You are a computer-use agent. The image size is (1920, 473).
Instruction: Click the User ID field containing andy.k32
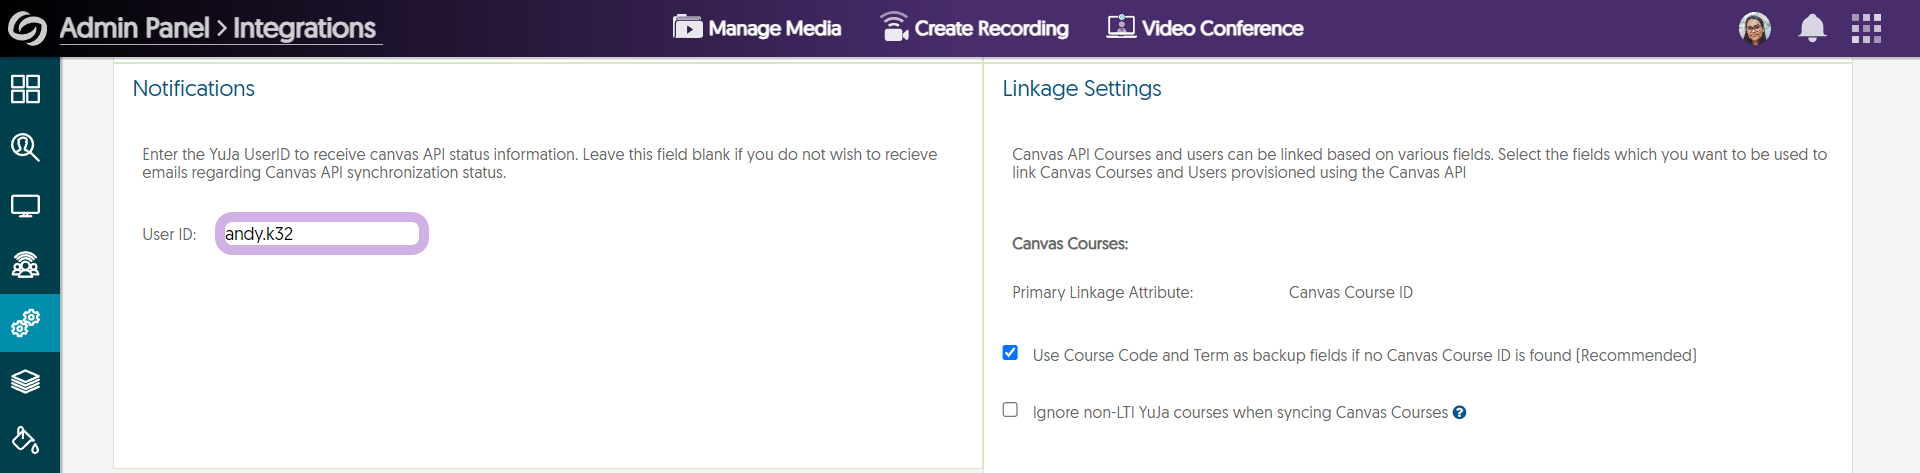(321, 234)
